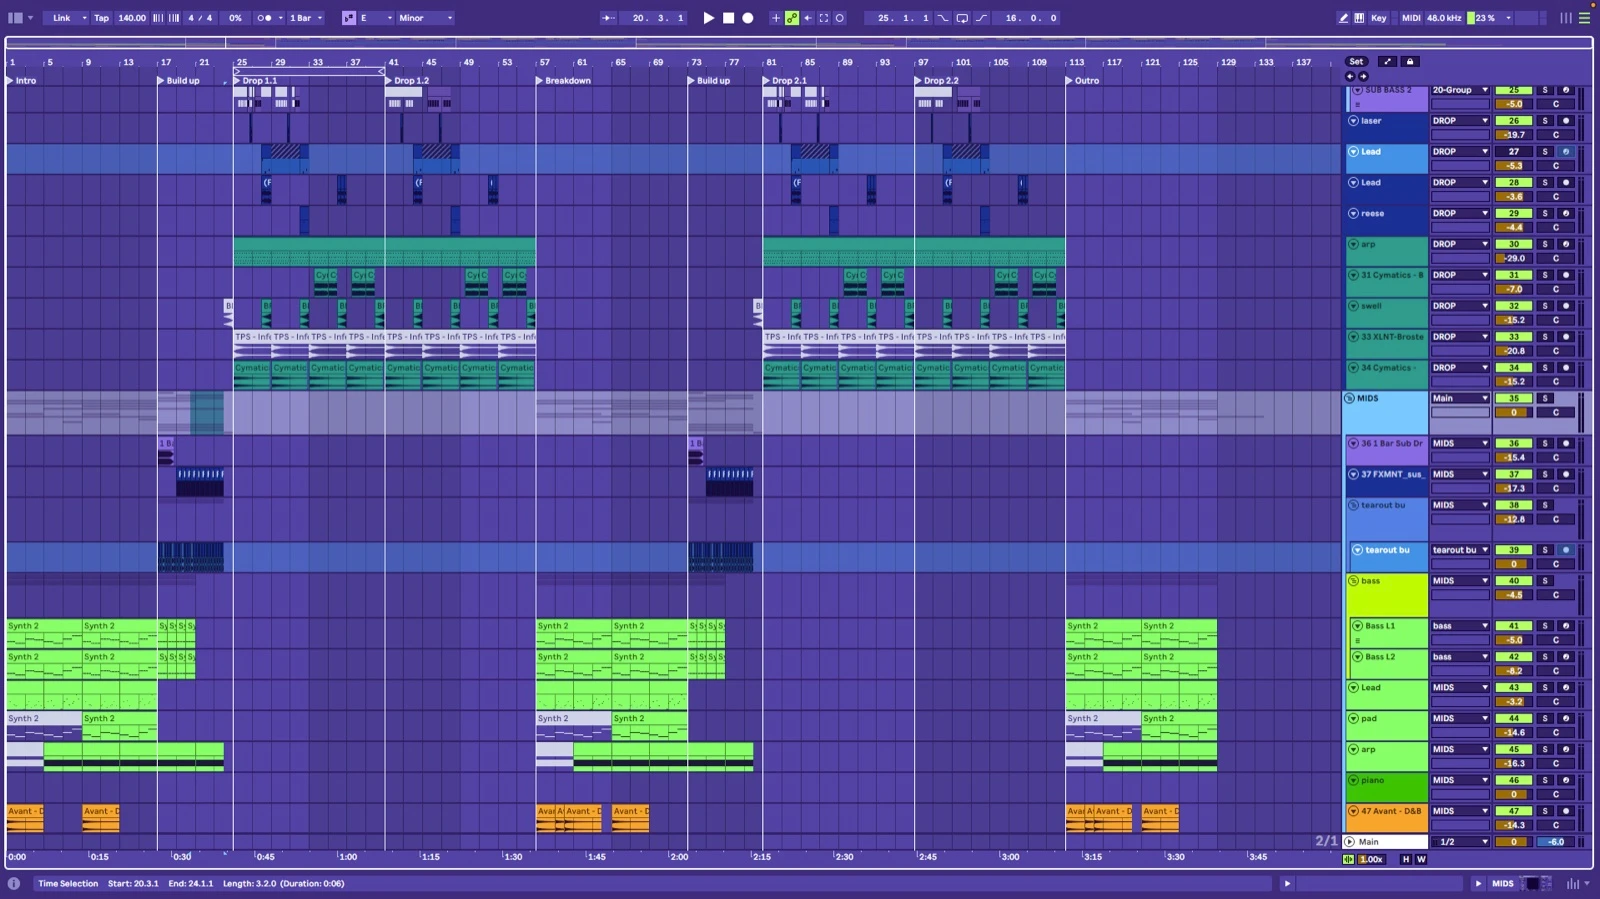The image size is (1600, 899).
Task: Toggle activator 35 on MIDS group
Action: point(1514,398)
